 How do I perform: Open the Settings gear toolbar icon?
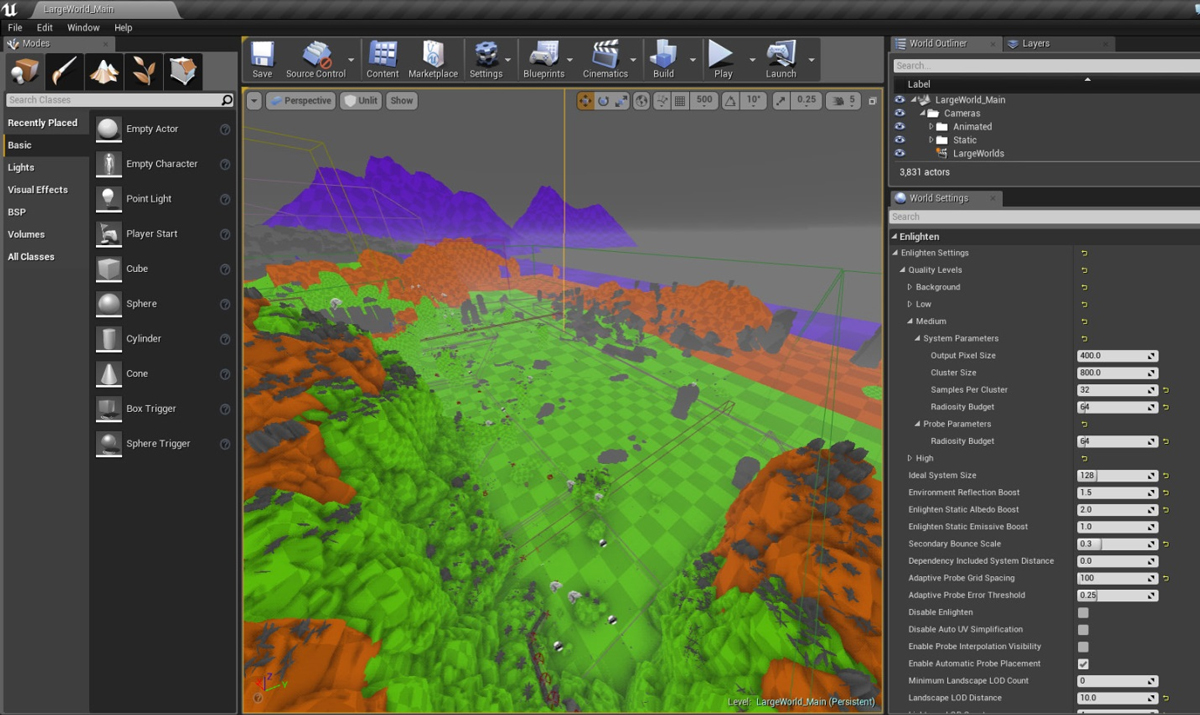[486, 60]
